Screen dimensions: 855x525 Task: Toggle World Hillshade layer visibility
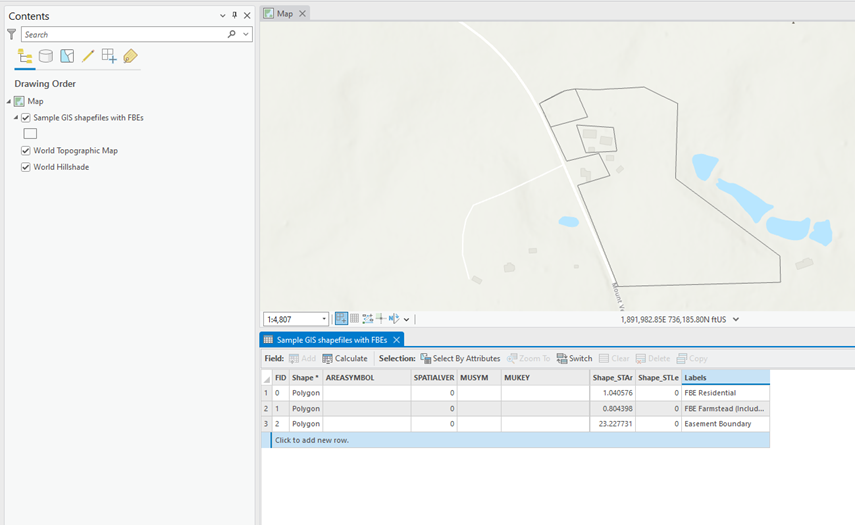pos(26,167)
